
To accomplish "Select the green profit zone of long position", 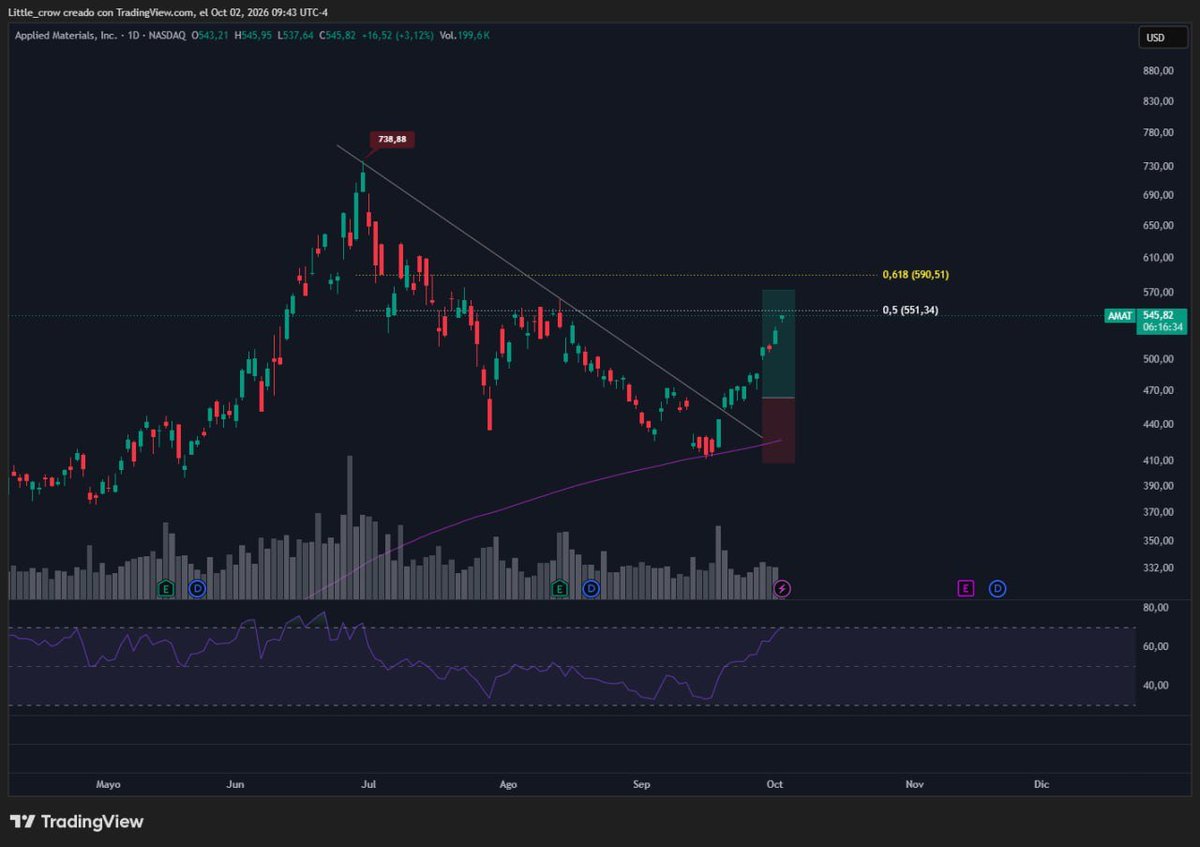I will pos(778,343).
